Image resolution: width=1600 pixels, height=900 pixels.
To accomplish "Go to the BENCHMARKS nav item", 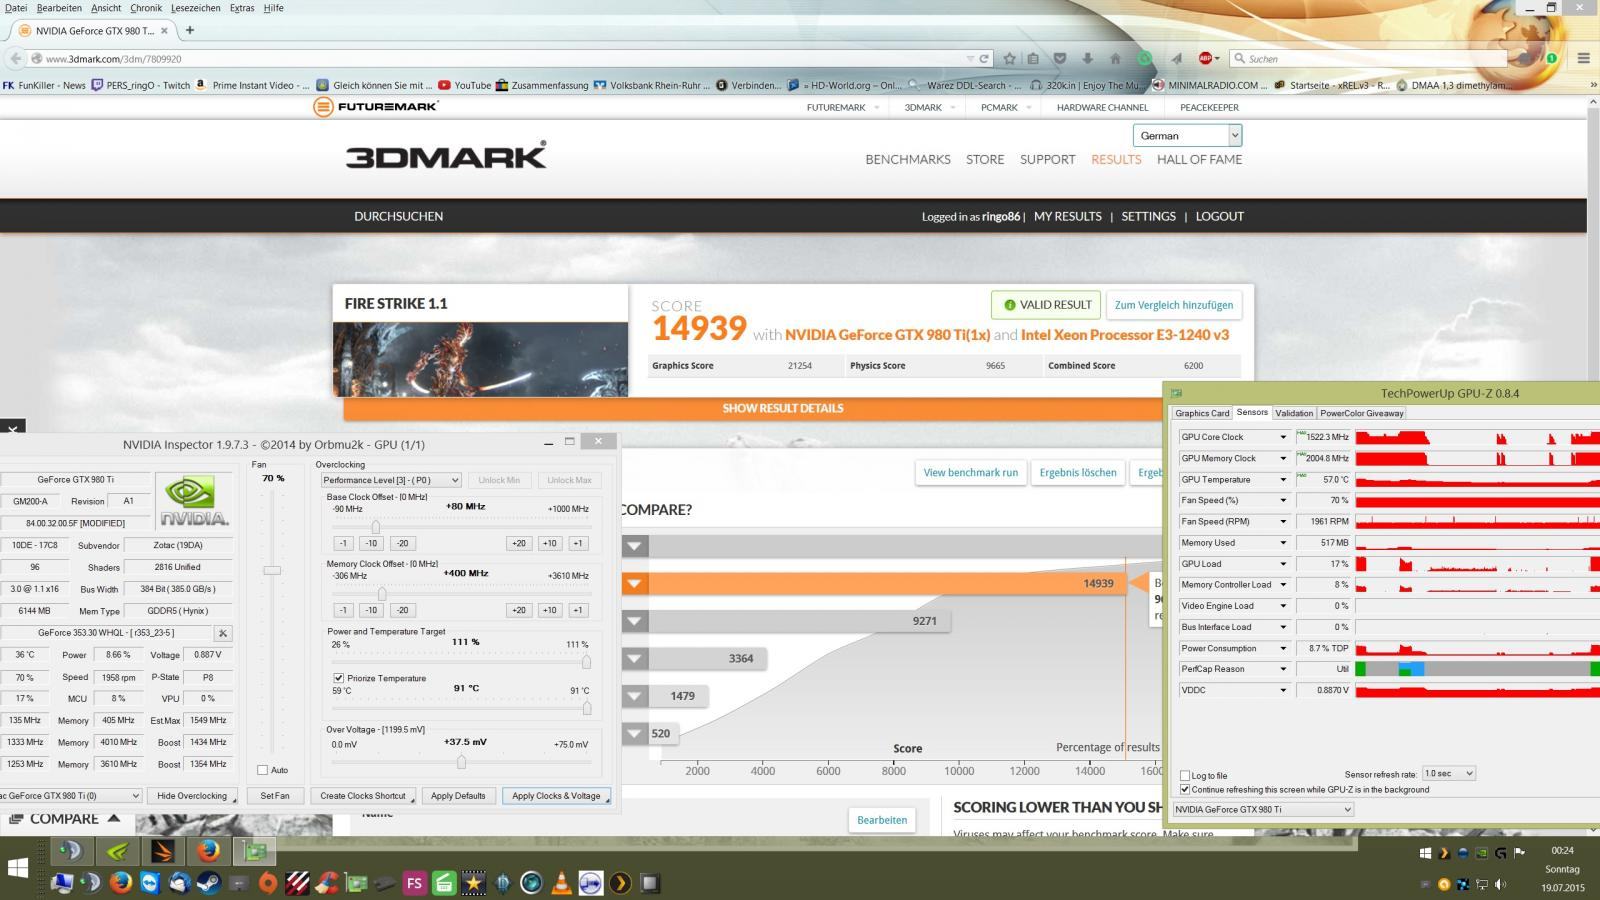I will coord(908,160).
